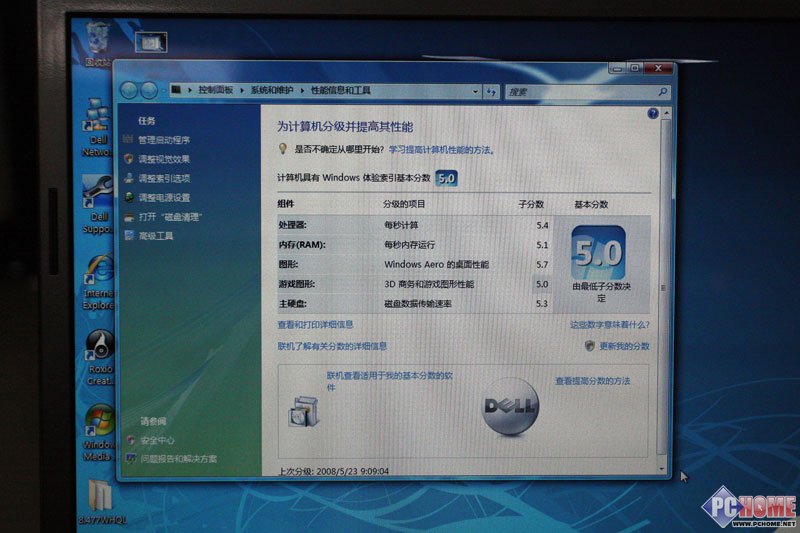The height and width of the screenshot is (533, 800).
Task: Click 联机查看适用于我的基本分数的软件 link
Action: (x=389, y=381)
